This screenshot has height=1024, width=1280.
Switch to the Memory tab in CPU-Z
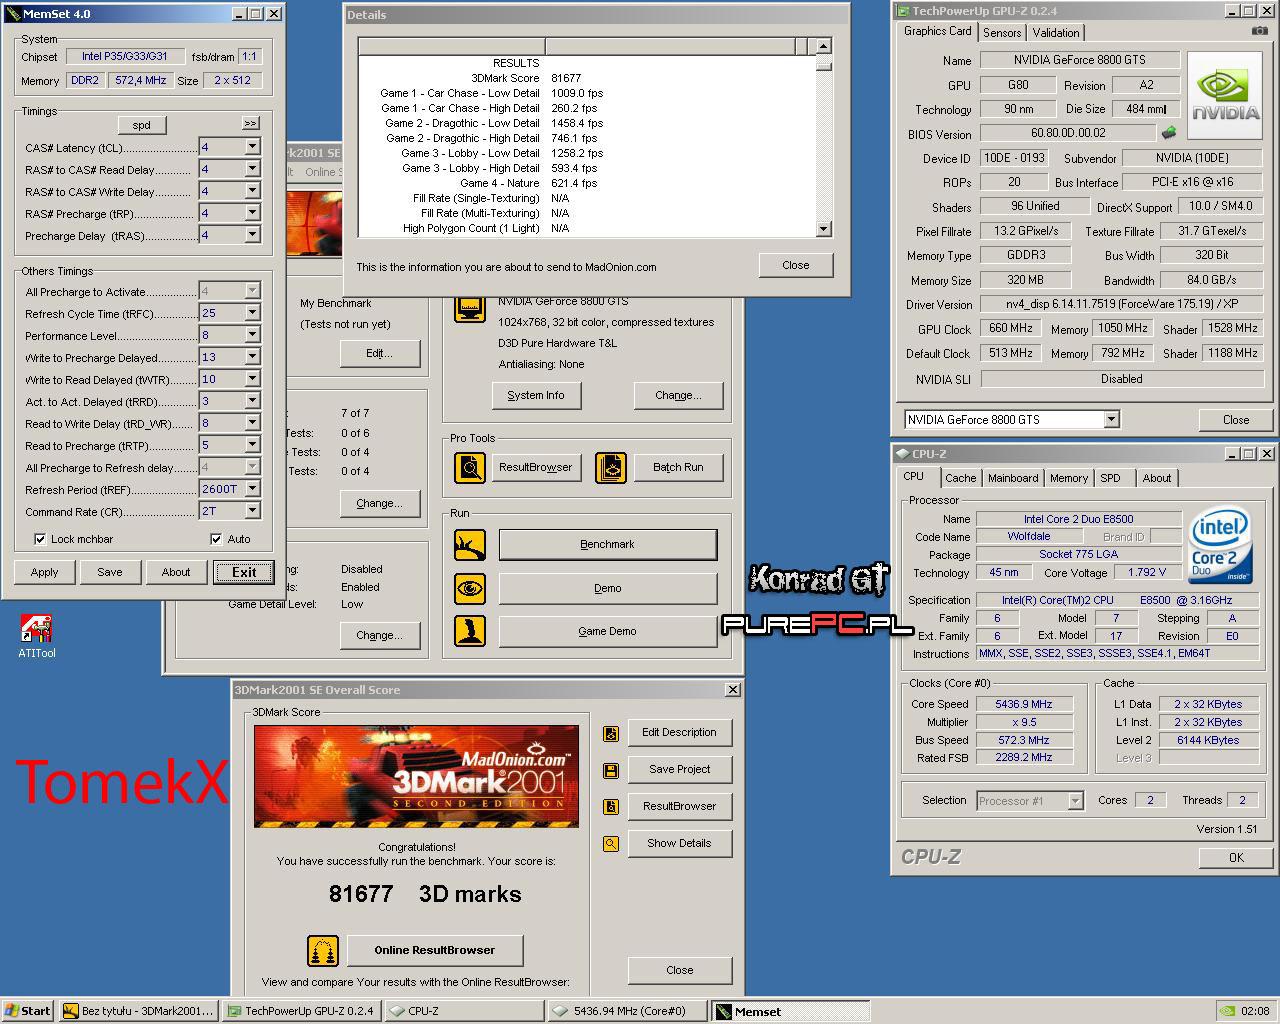pyautogui.click(x=1069, y=478)
